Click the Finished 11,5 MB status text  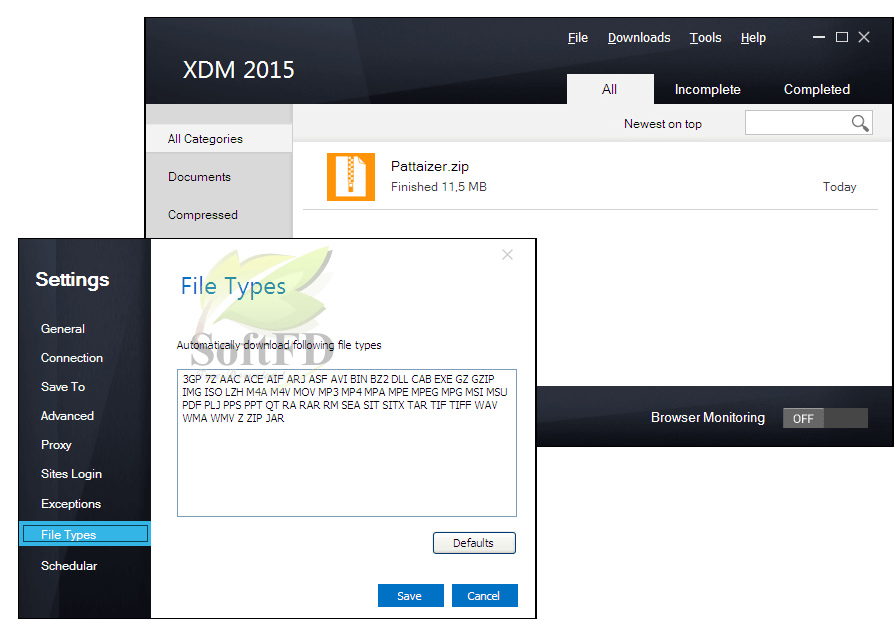(x=439, y=187)
